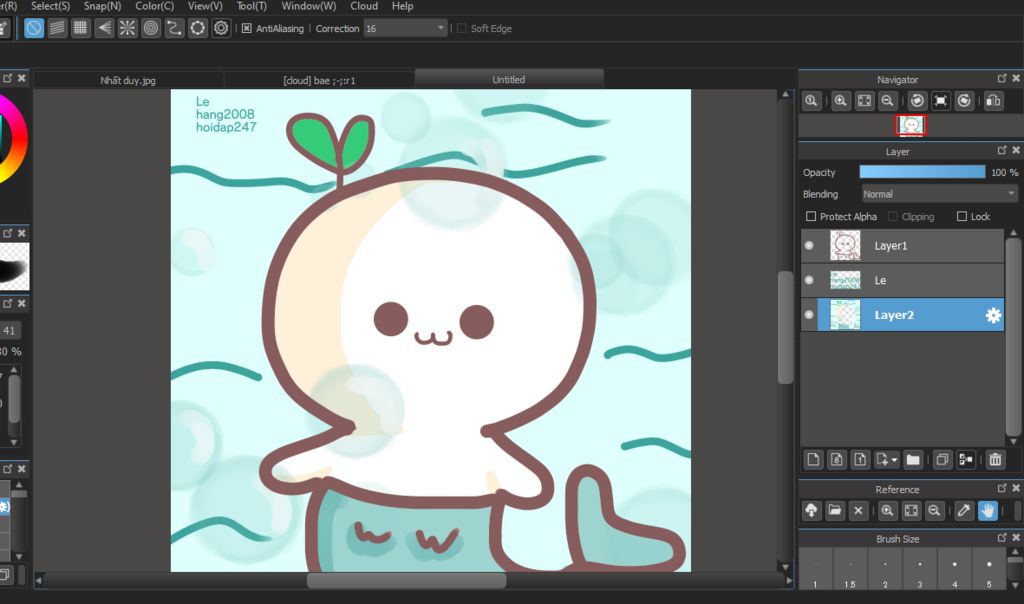
Task: Switch to the Nhất duy.jpg tab
Action: pos(128,80)
